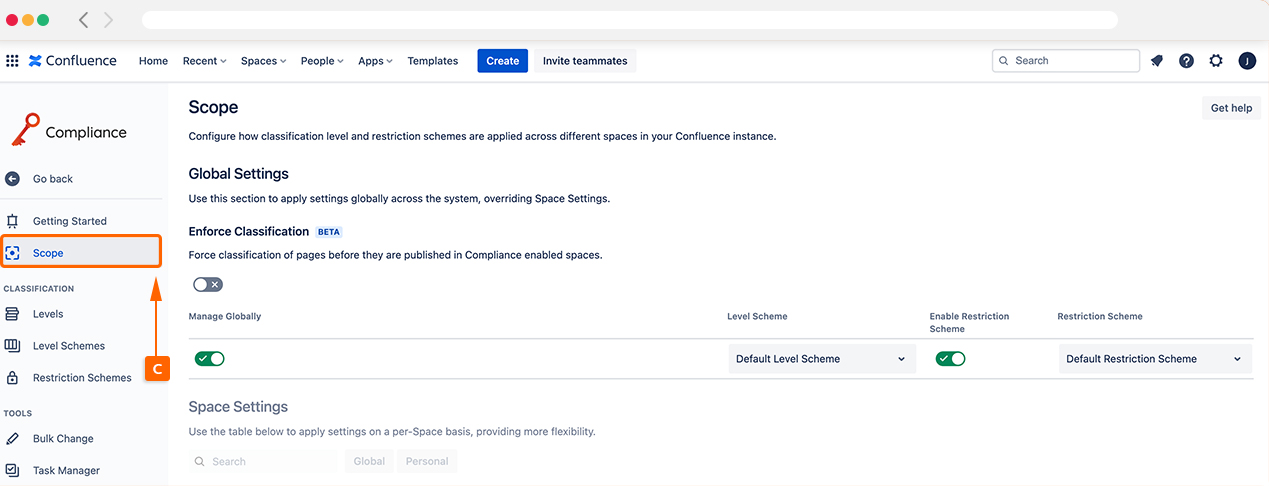Open the help question mark icon
This screenshot has width=1269, height=486.
[x=1186, y=61]
